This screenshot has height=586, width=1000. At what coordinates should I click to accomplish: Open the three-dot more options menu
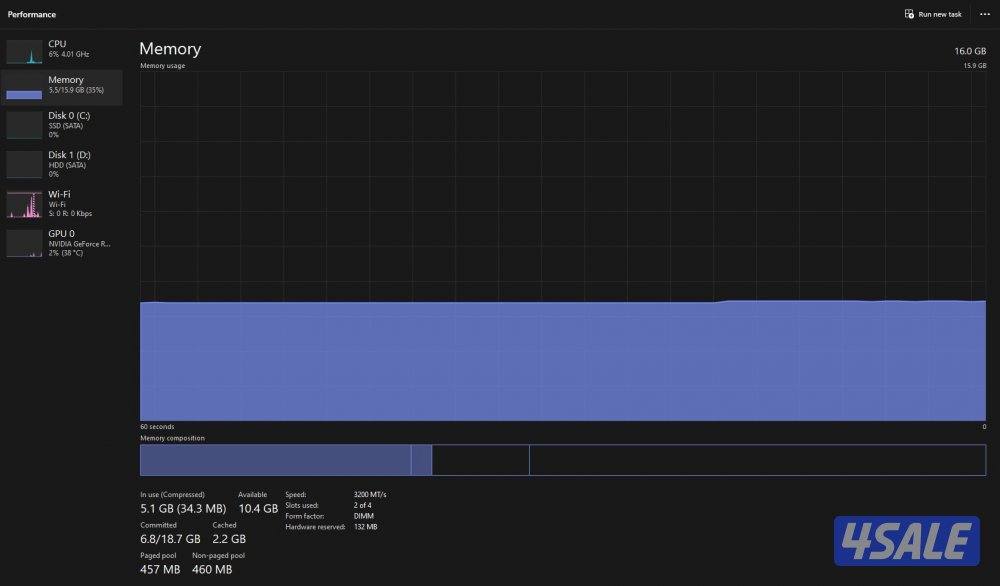click(x=984, y=14)
